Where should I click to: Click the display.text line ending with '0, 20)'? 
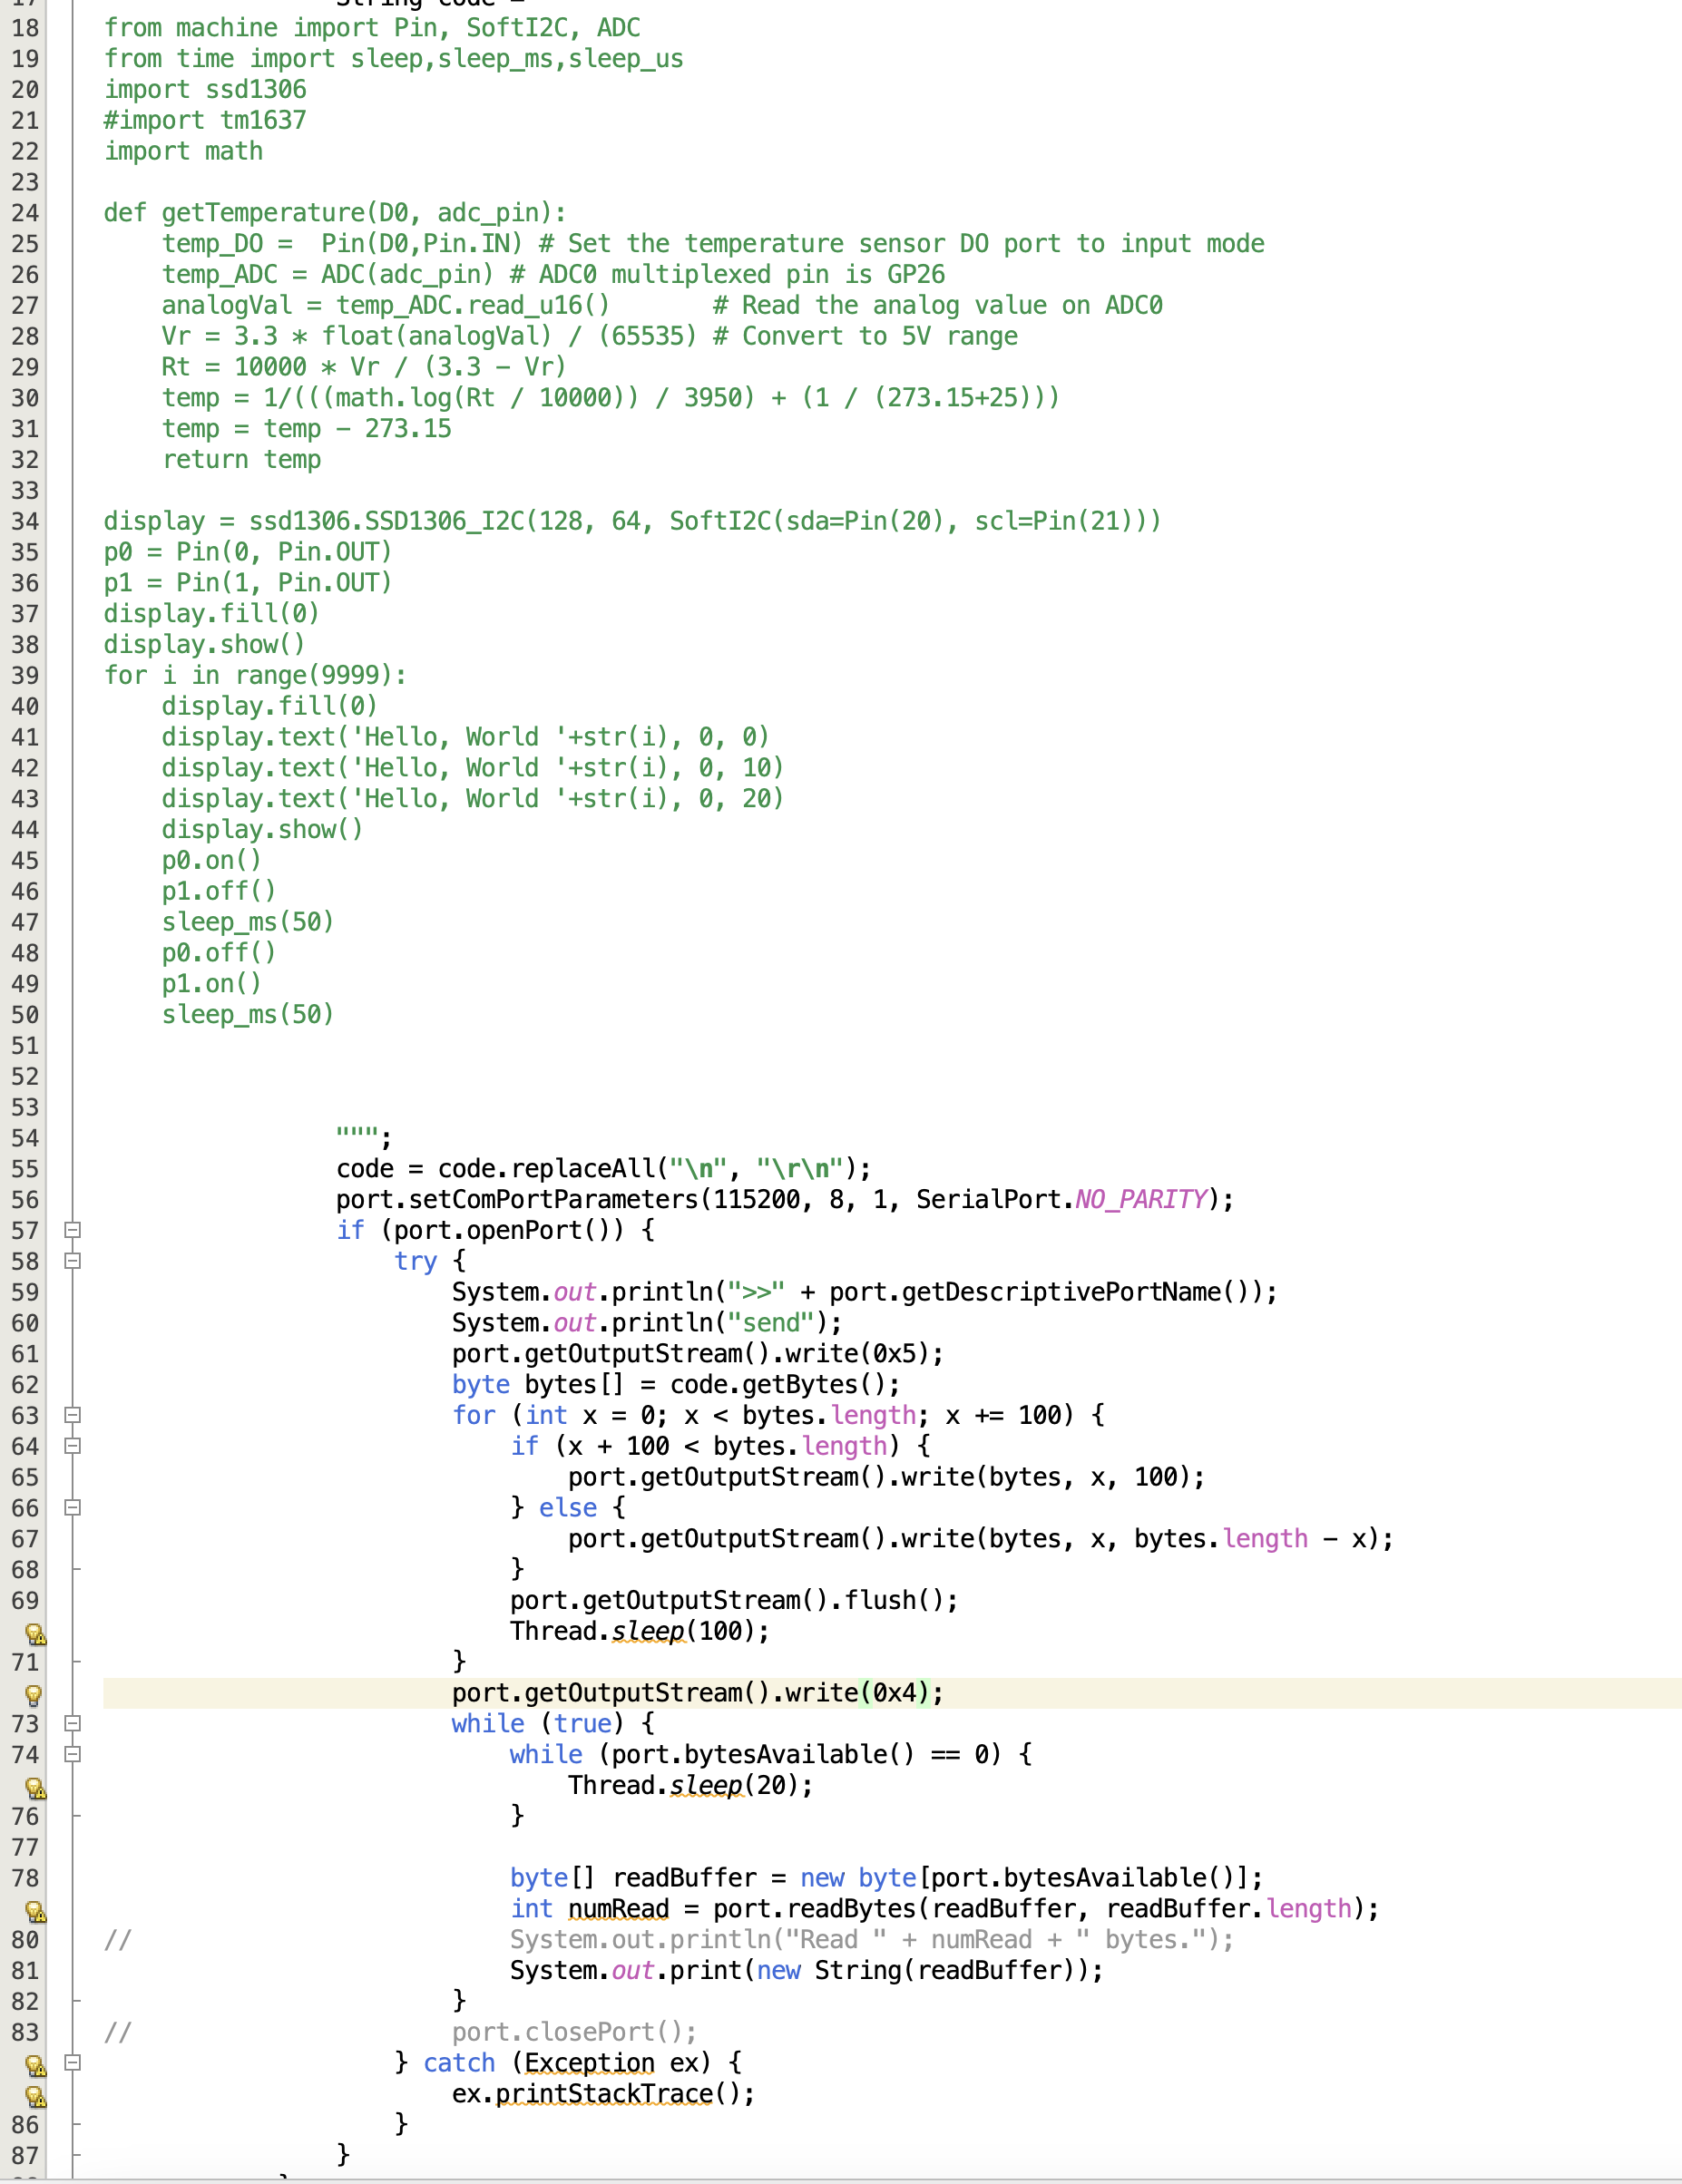(473, 799)
